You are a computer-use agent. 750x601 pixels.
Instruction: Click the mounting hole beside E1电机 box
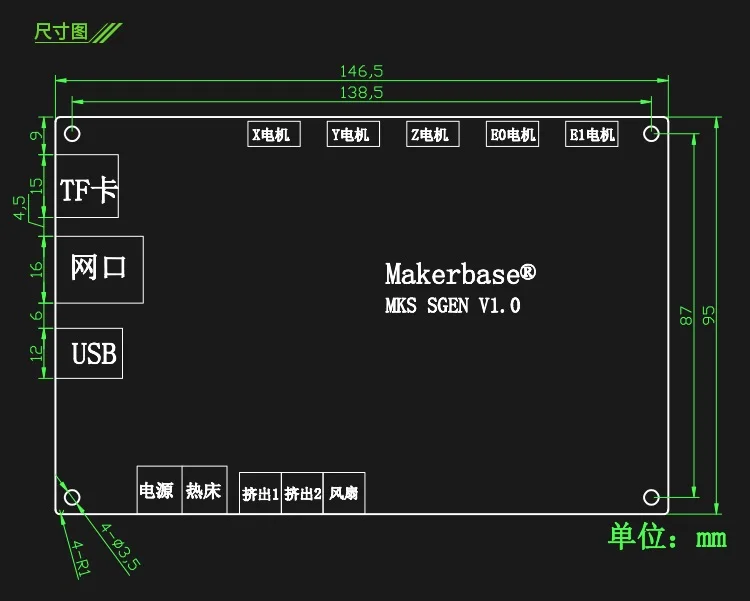pyautogui.click(x=651, y=134)
